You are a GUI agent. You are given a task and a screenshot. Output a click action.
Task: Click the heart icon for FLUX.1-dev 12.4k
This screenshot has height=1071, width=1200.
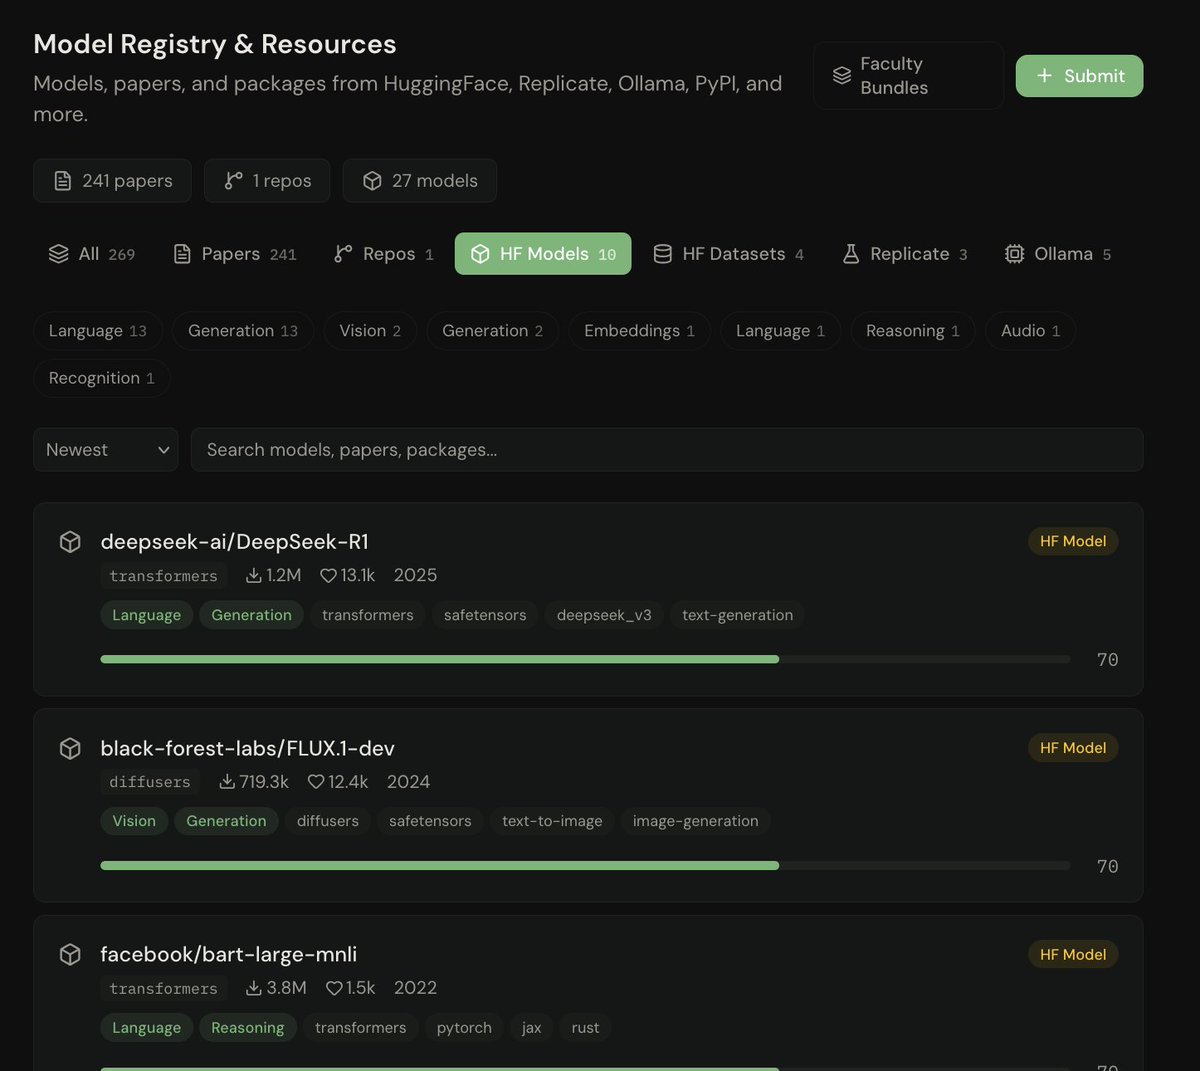(x=316, y=782)
